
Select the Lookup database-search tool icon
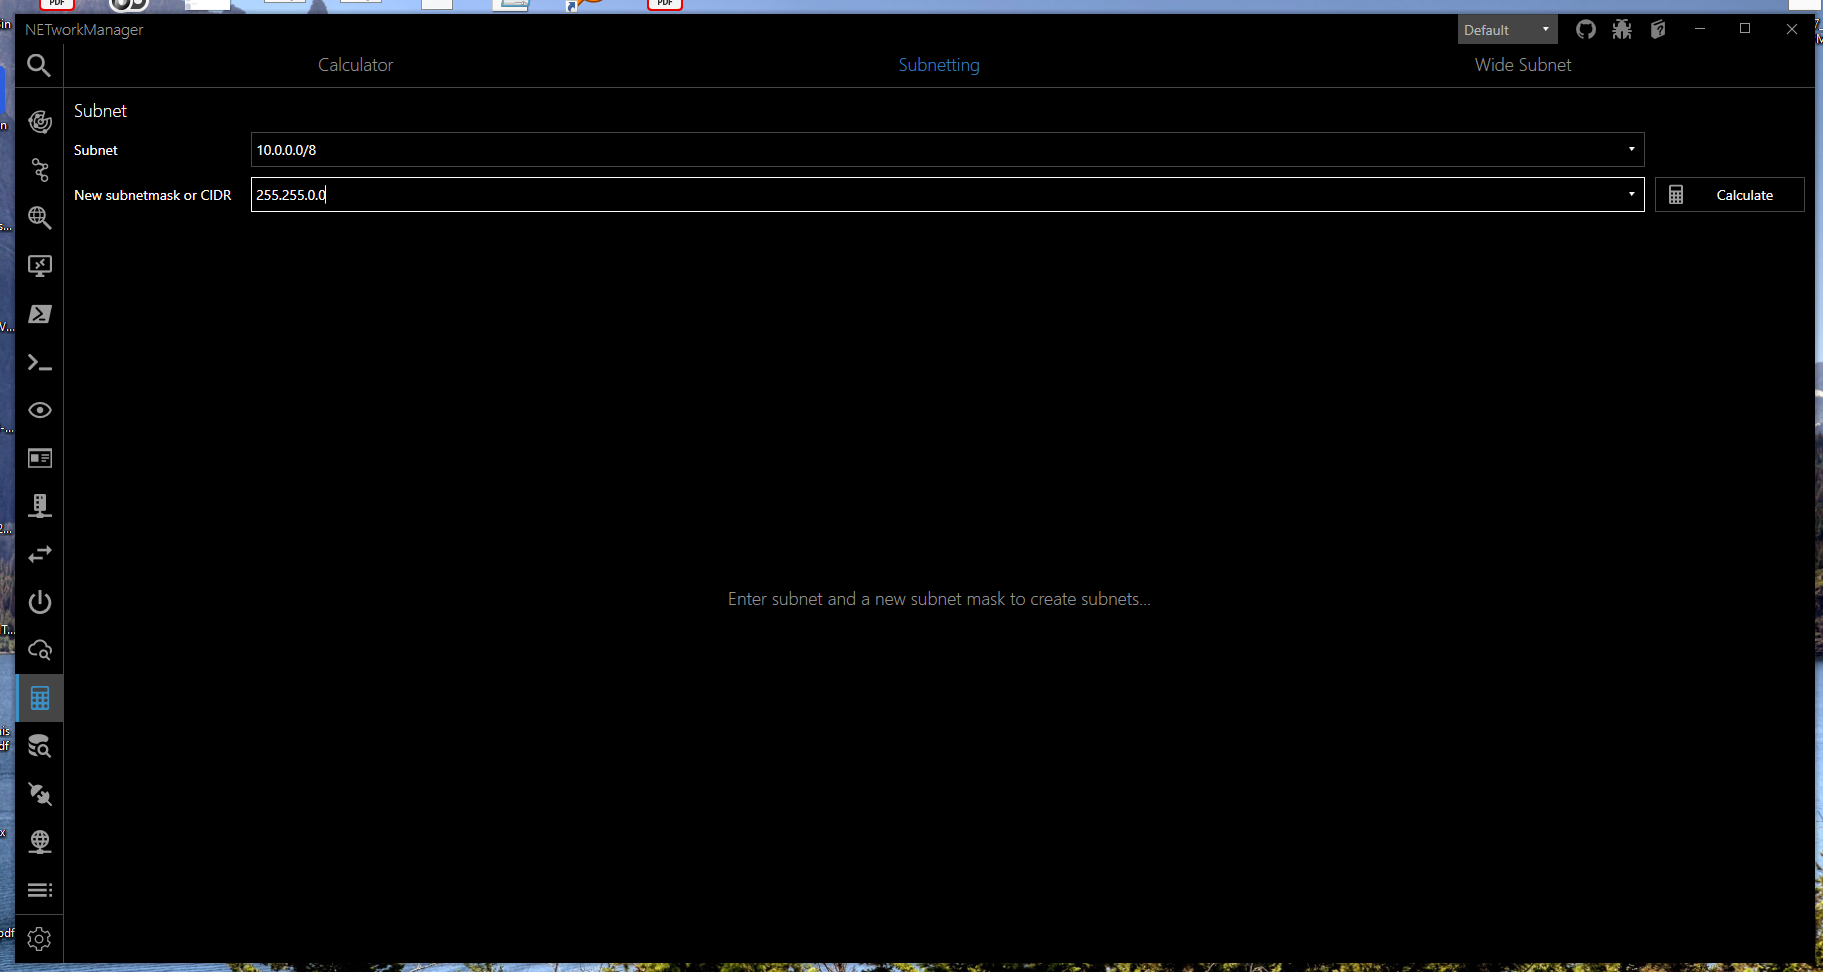click(x=39, y=746)
